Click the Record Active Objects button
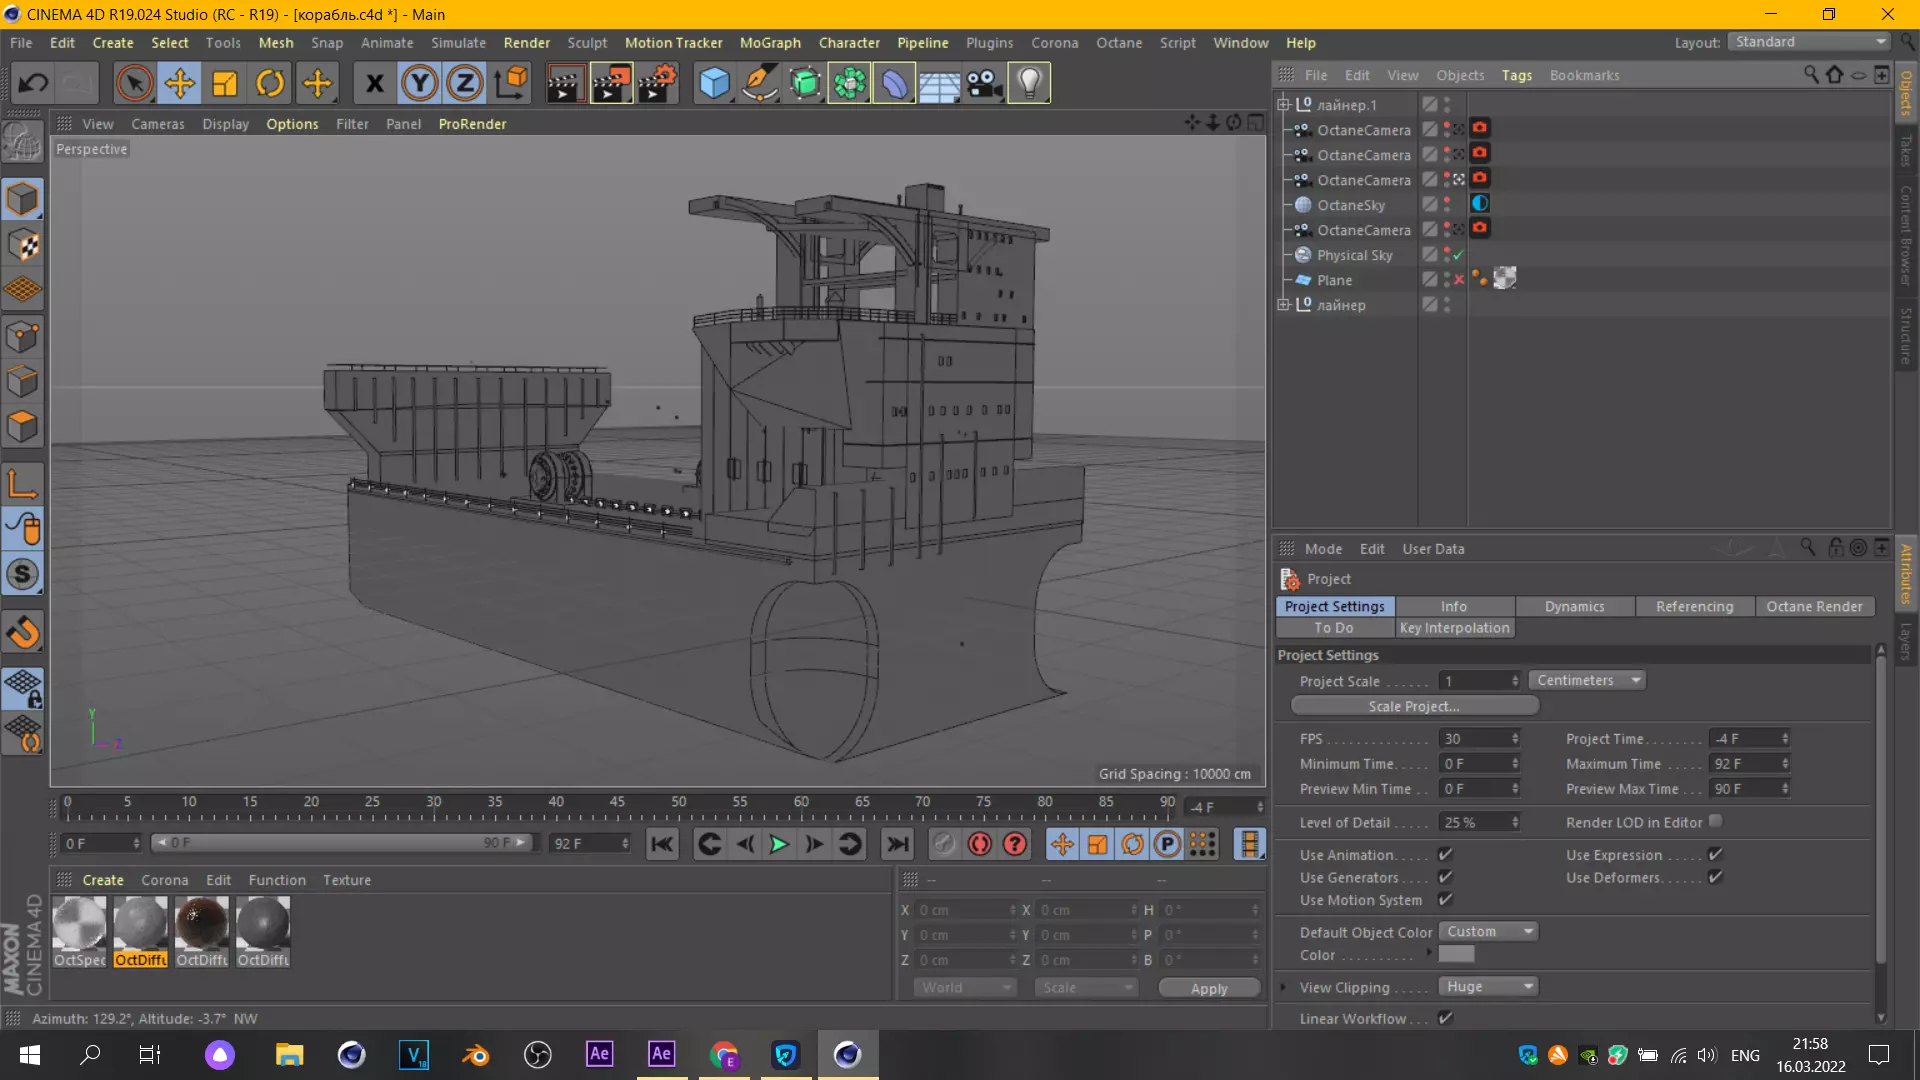This screenshot has height=1080, width=1920. coord(943,844)
